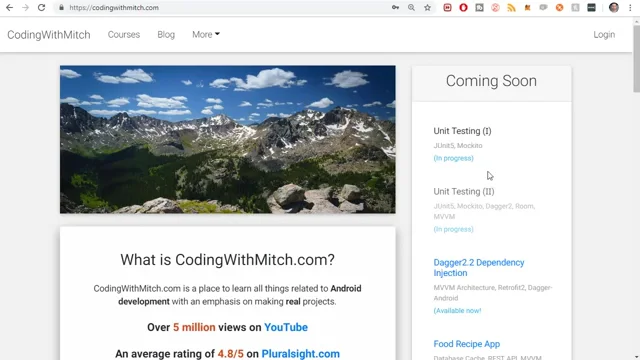Click In progress under Unit Testing (II)
The image size is (640, 360).
click(x=453, y=229)
